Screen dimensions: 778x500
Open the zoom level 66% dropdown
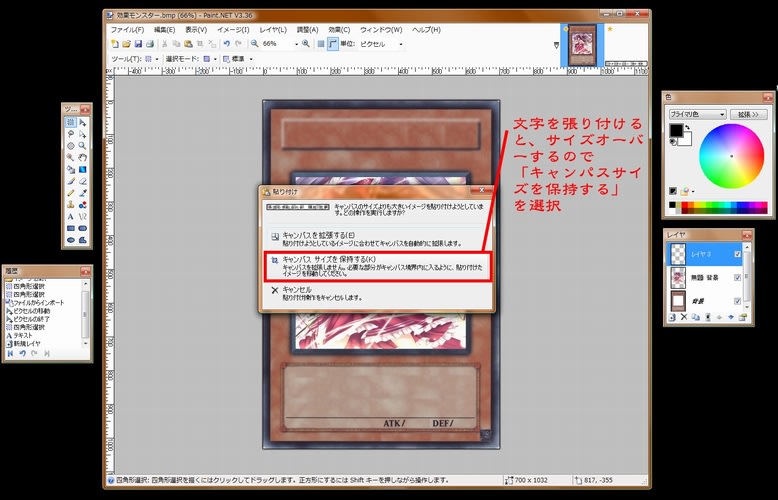[297, 44]
